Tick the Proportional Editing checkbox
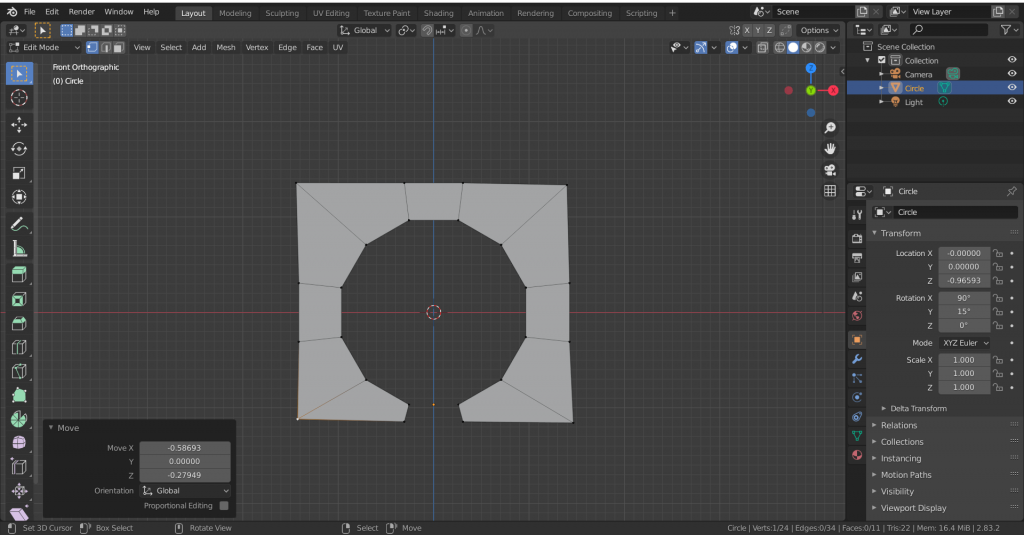 coord(224,506)
